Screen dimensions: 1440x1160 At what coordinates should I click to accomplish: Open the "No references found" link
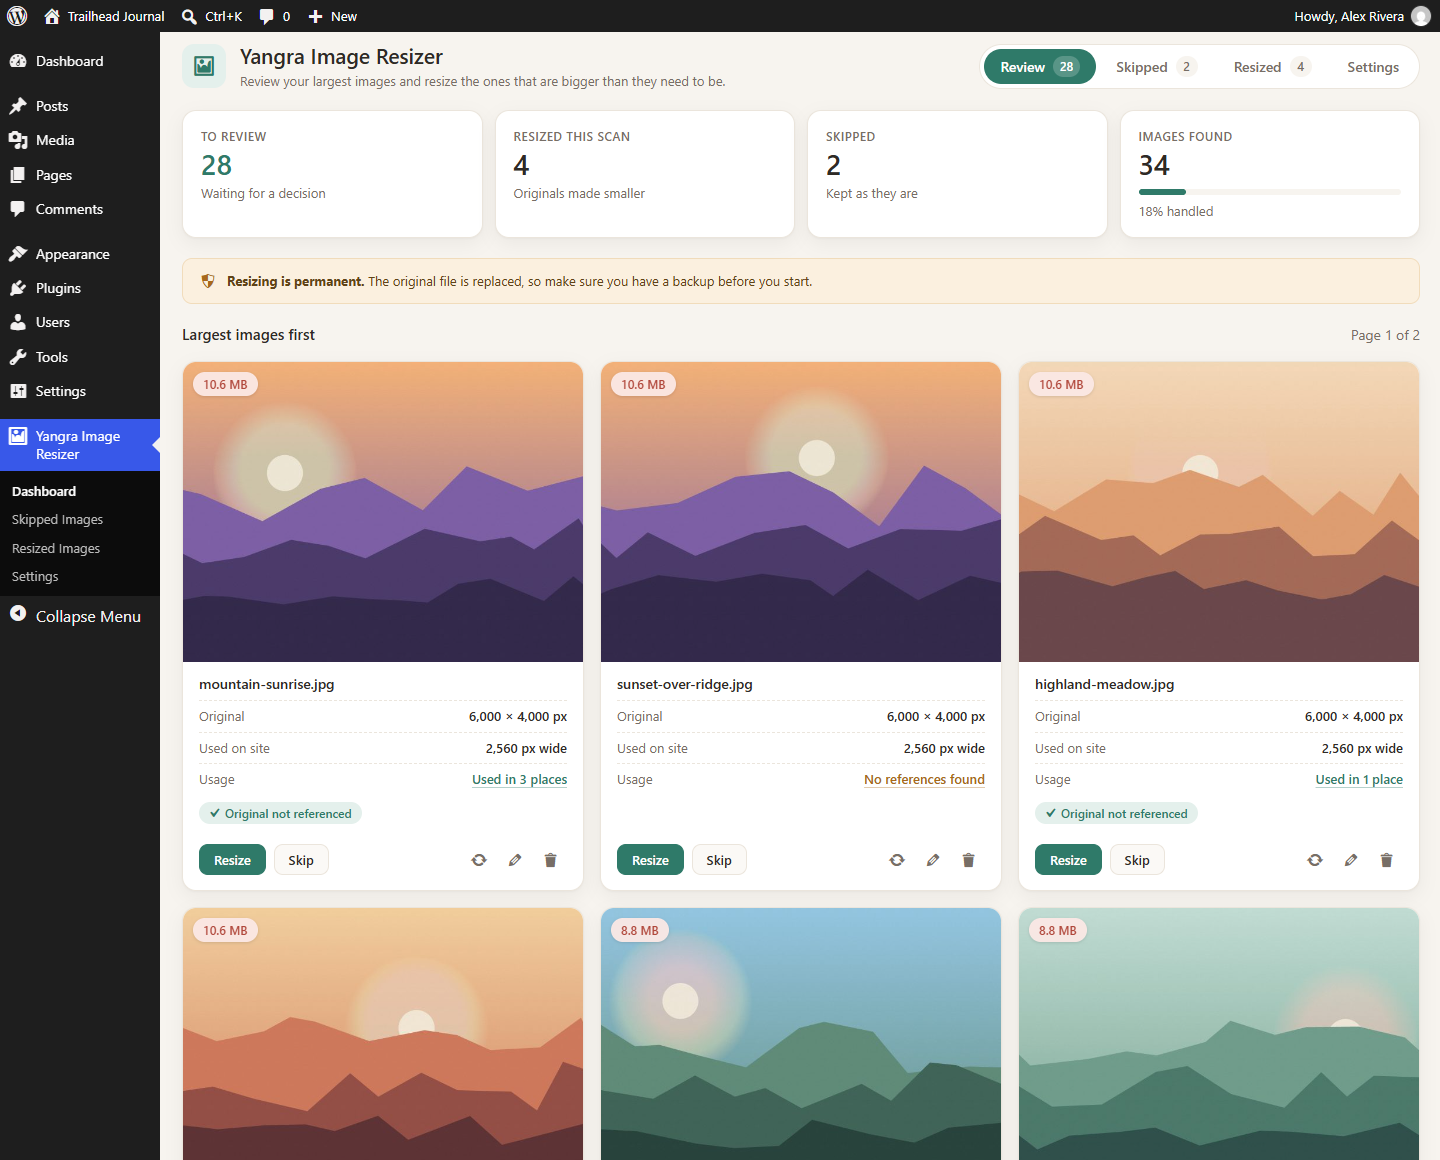(924, 780)
